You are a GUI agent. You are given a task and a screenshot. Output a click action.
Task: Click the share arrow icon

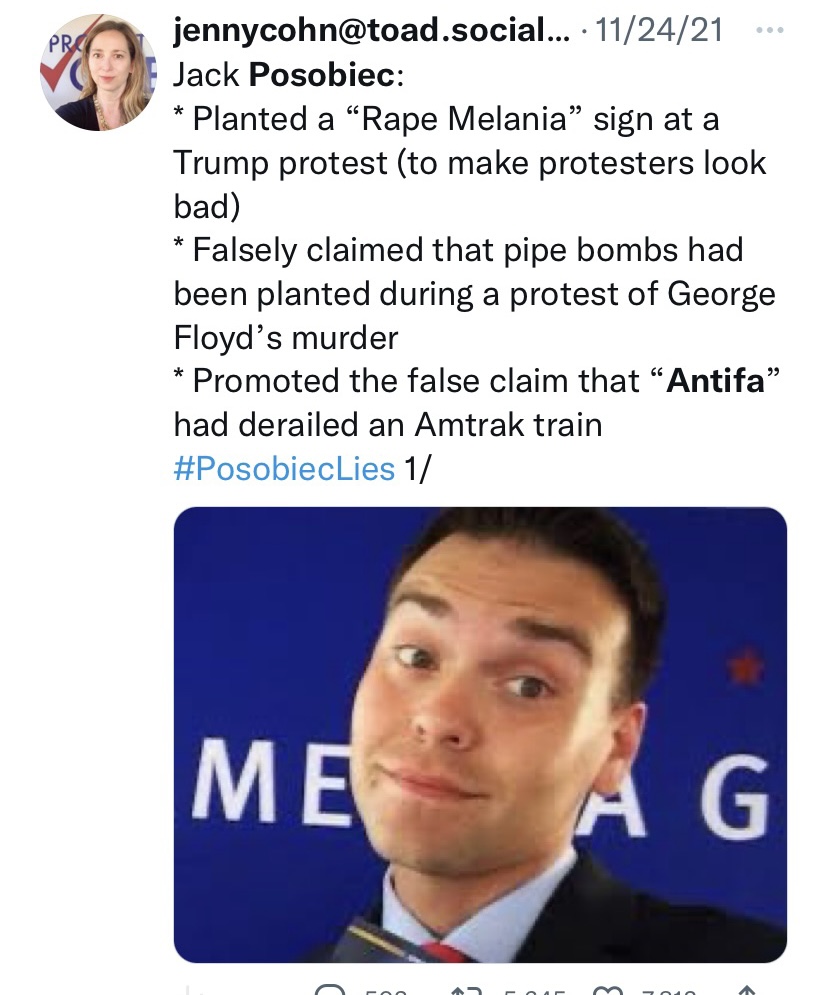point(745,990)
